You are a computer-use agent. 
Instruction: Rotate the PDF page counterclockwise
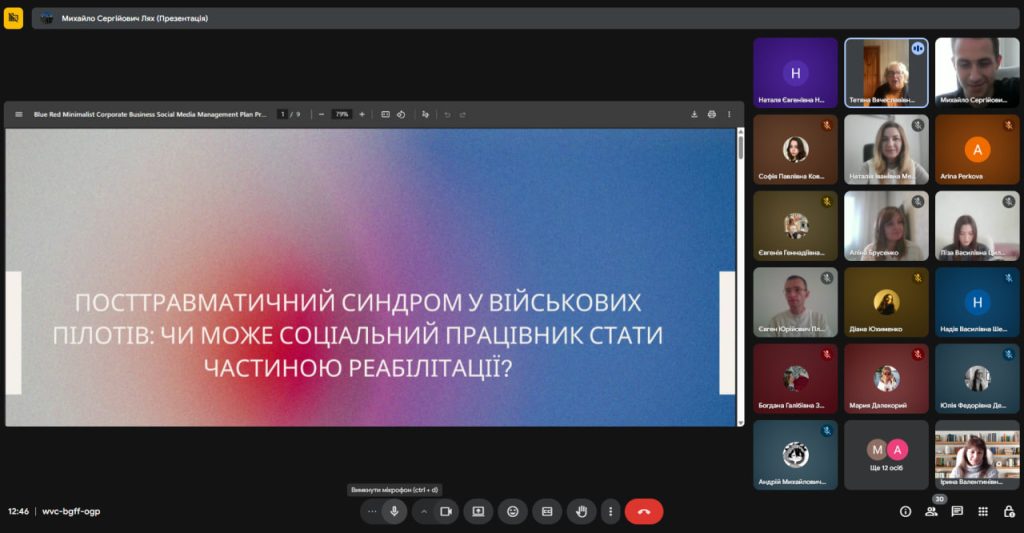(x=401, y=114)
